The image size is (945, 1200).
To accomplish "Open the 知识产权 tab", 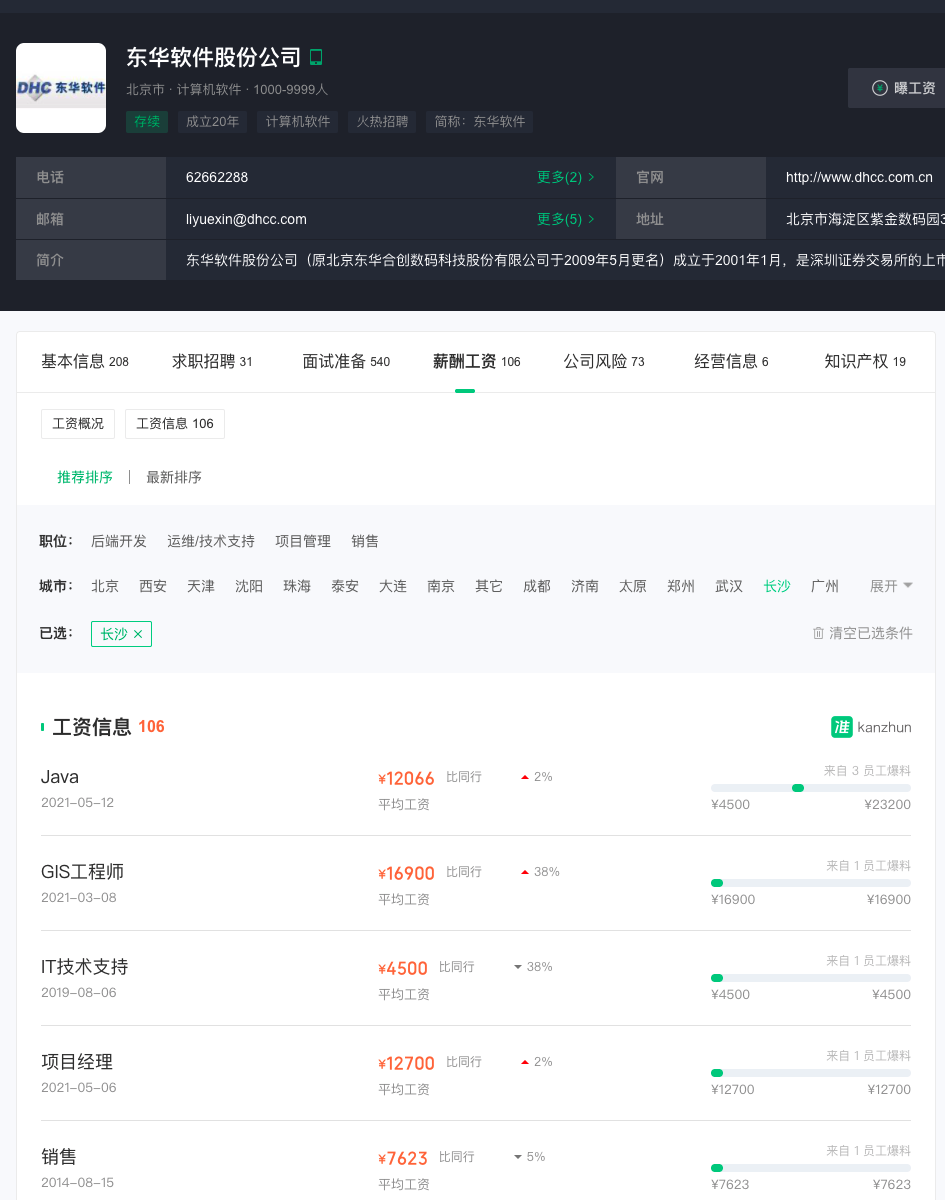I will (865, 362).
